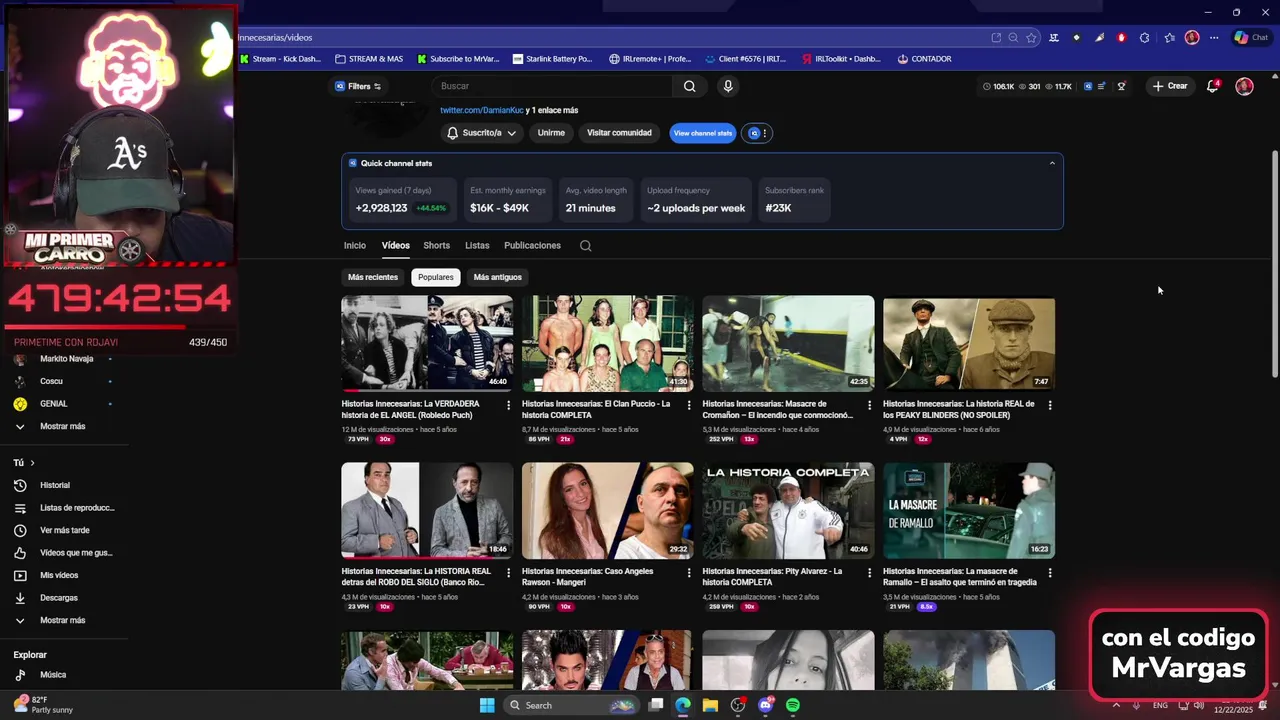
Task: Open Spotify from Windows taskbar
Action: point(793,705)
